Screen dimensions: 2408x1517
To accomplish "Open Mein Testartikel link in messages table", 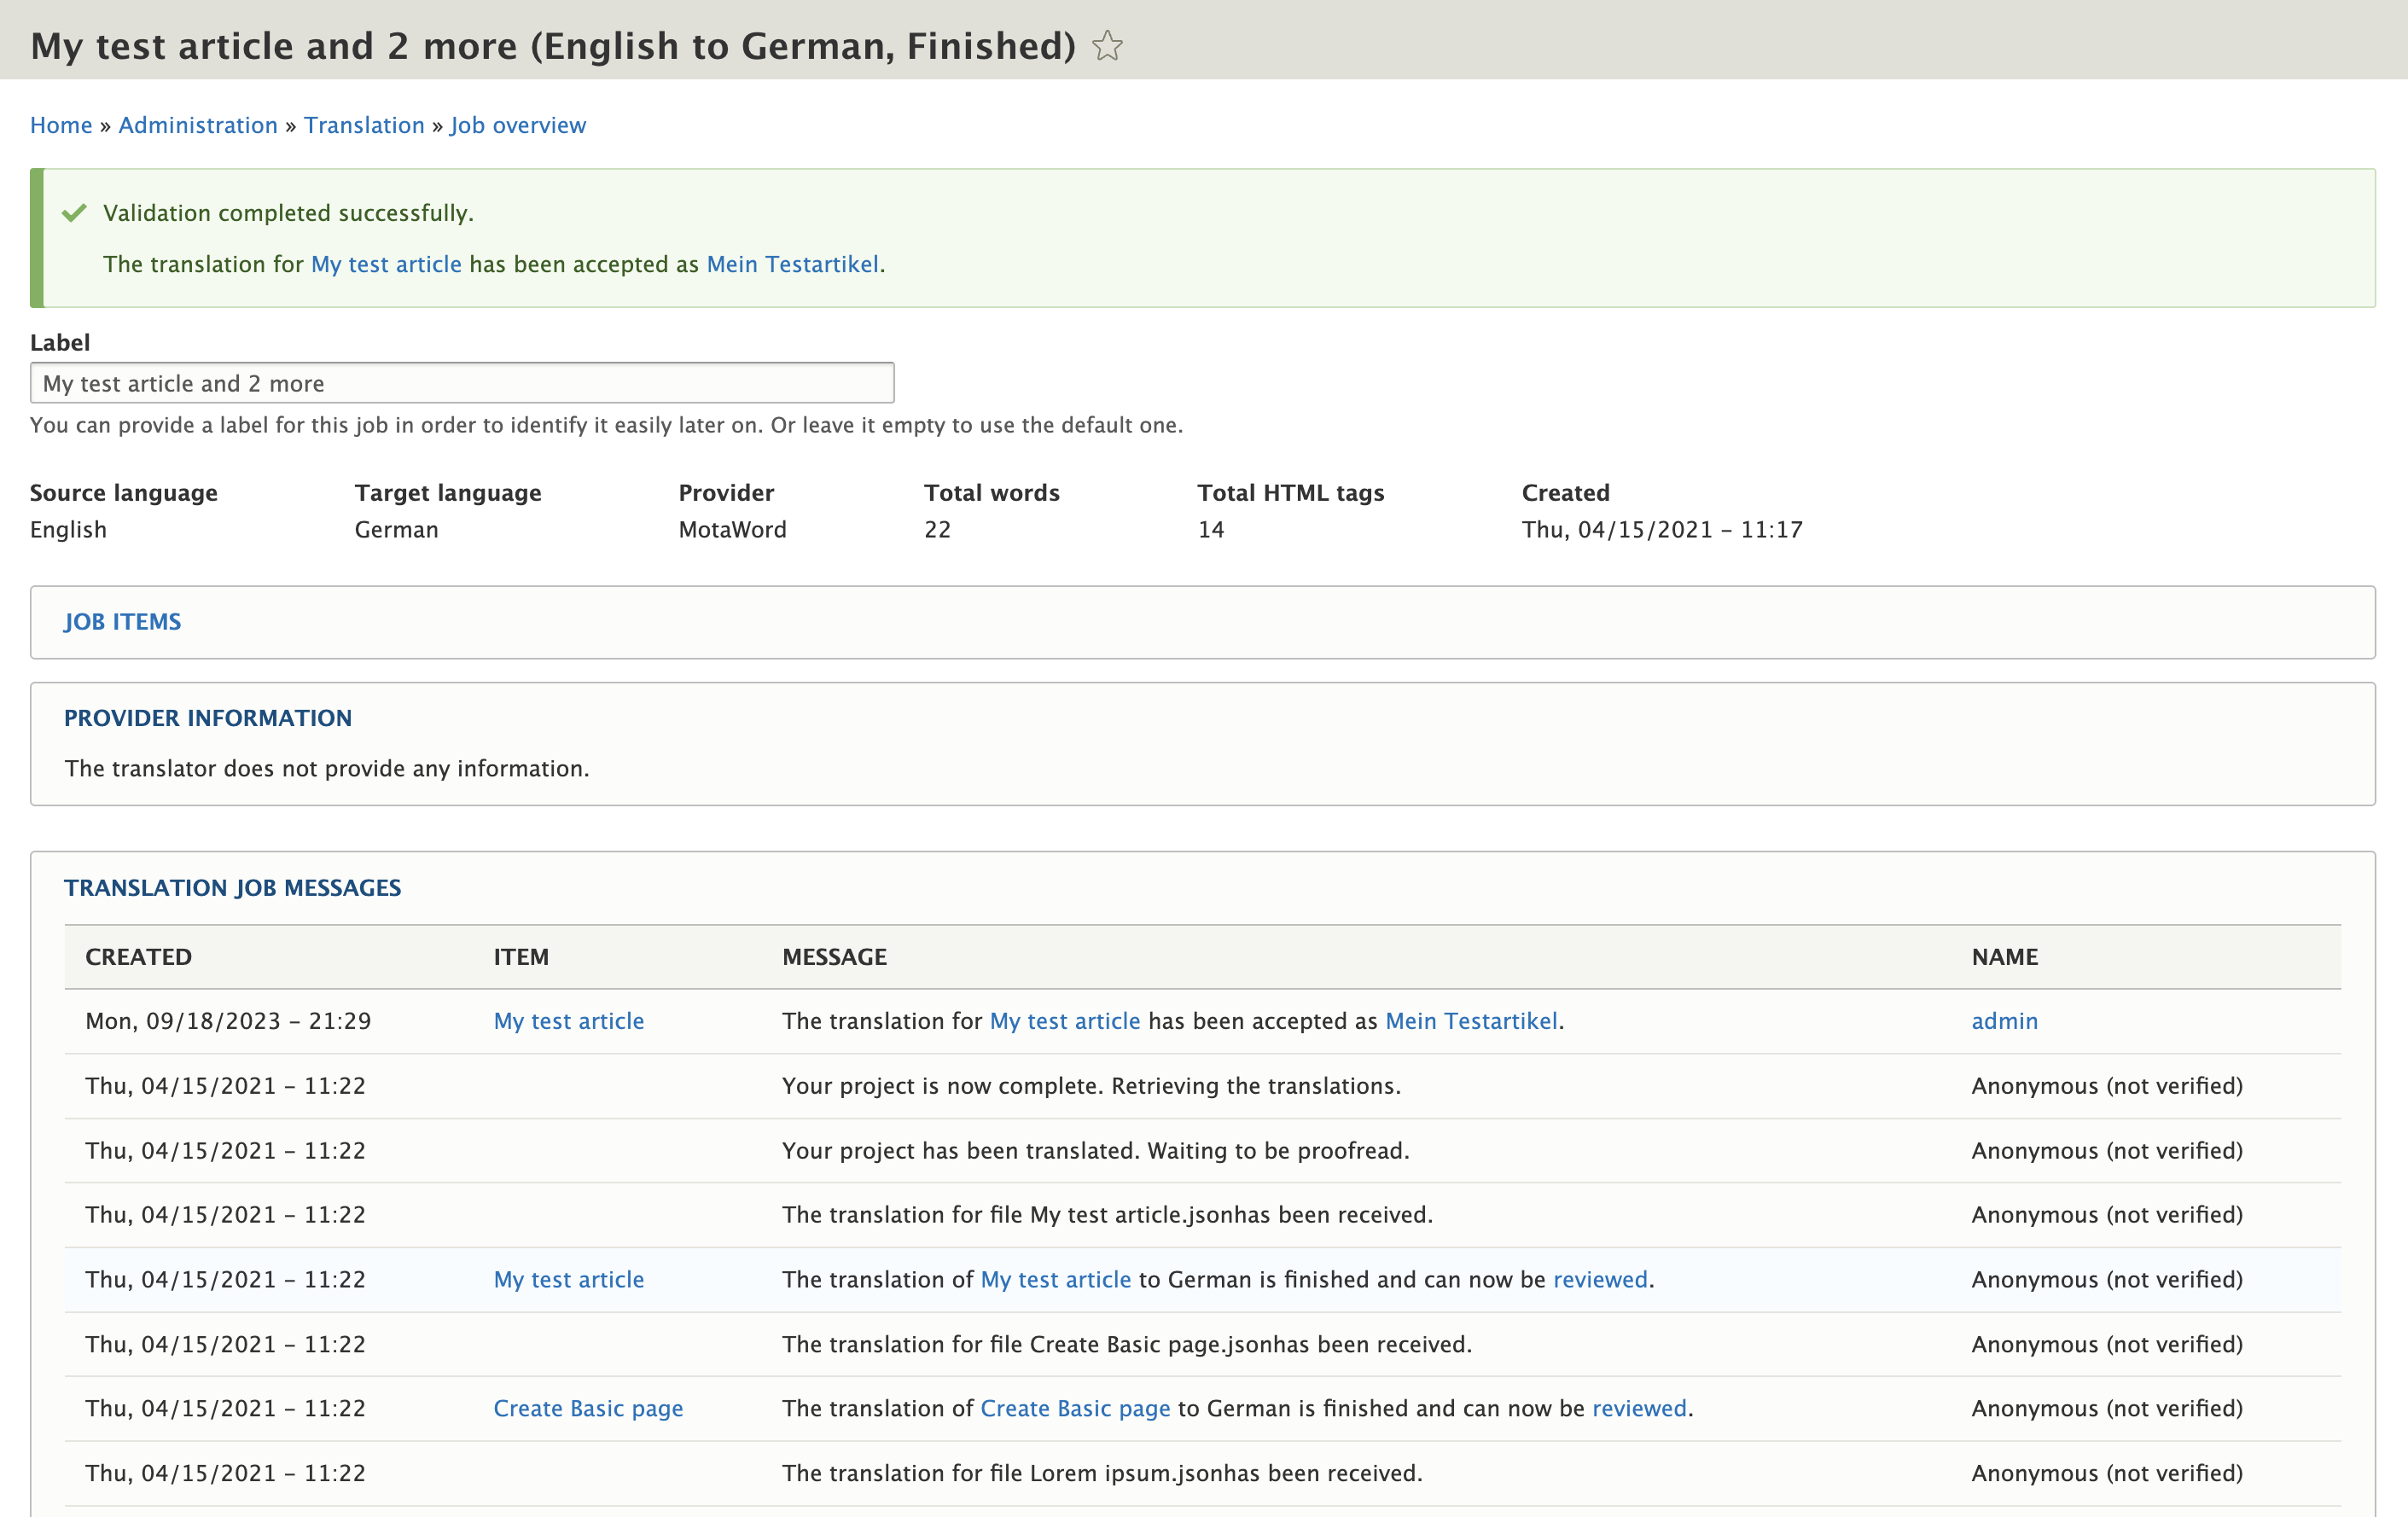I will point(1470,1021).
